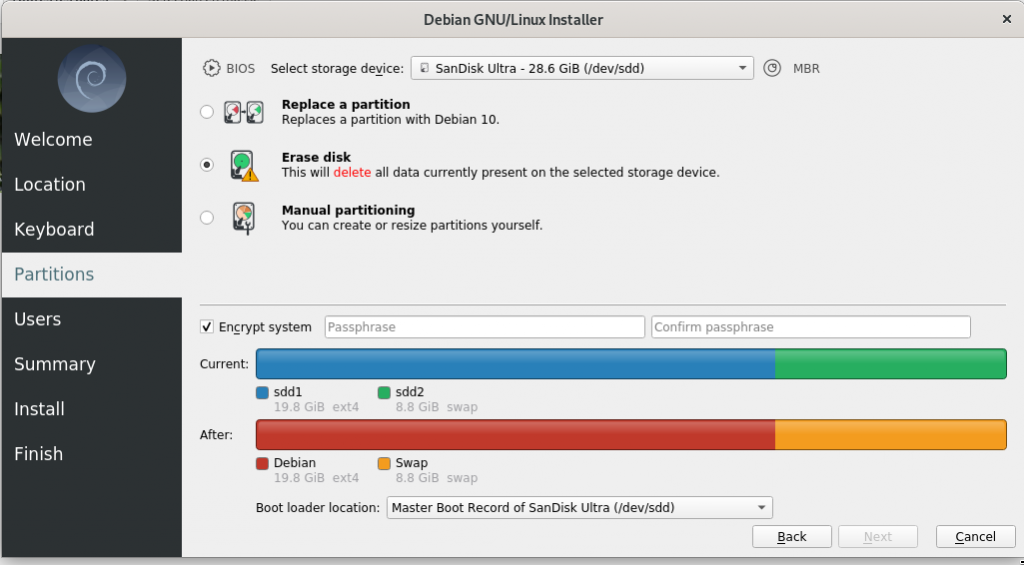Viewport: 1024px width, 565px height.
Task: Click the Debian swirl logo
Action: pos(91,78)
